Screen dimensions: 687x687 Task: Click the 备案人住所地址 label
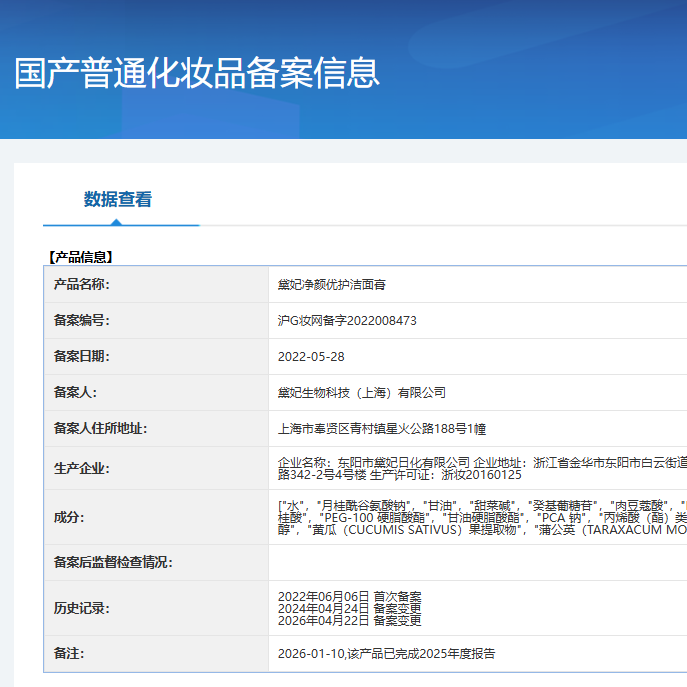click(x=100, y=428)
